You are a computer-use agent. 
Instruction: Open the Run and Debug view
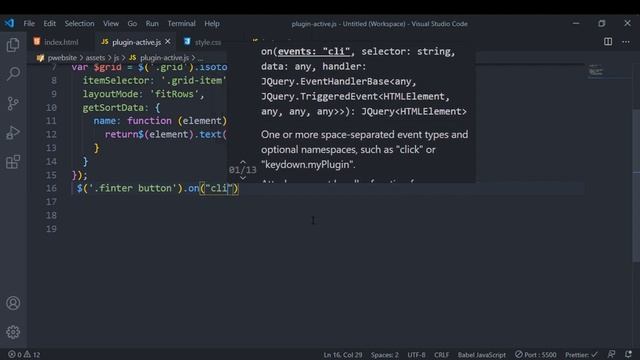tap(13, 133)
